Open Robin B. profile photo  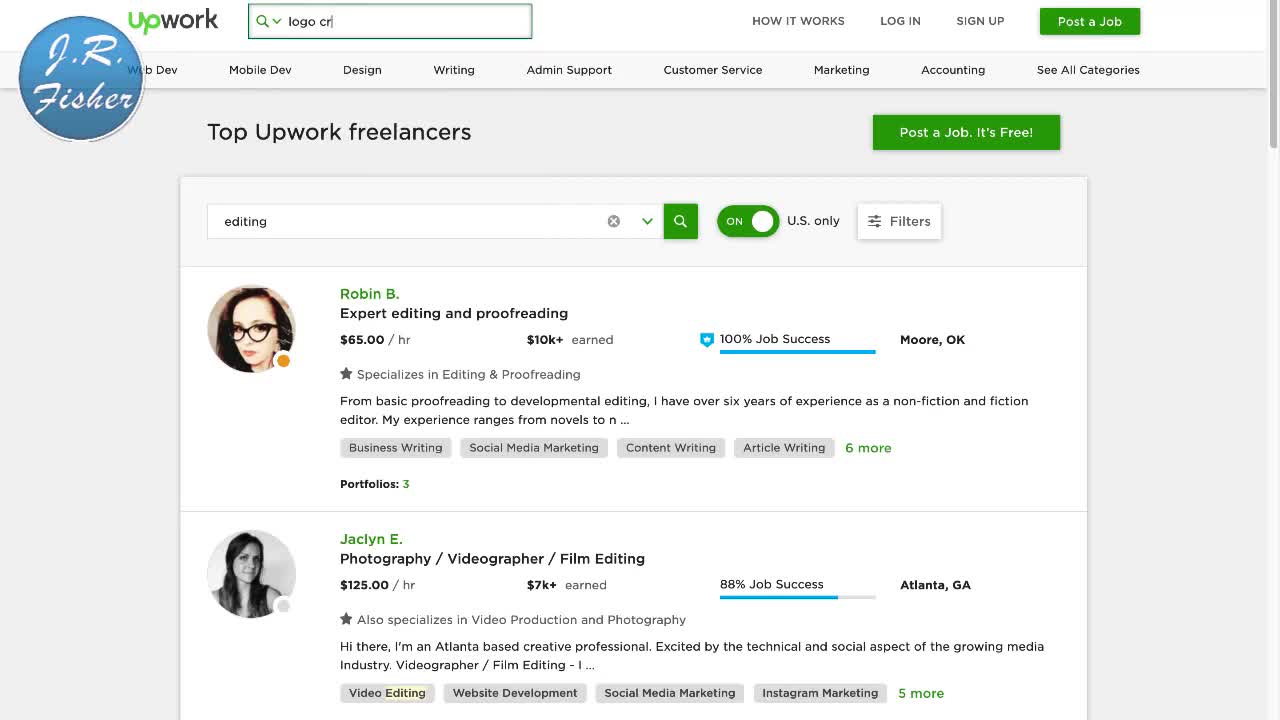(x=251, y=329)
